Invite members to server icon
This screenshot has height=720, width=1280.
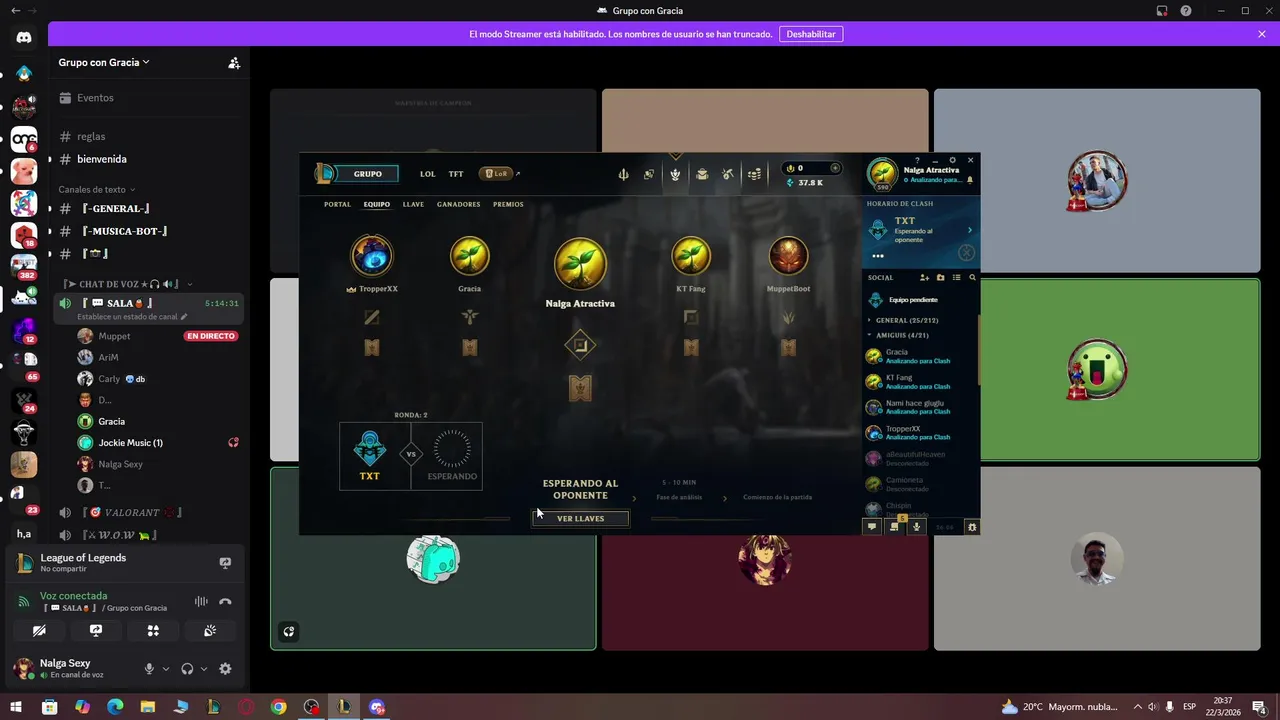(x=234, y=62)
